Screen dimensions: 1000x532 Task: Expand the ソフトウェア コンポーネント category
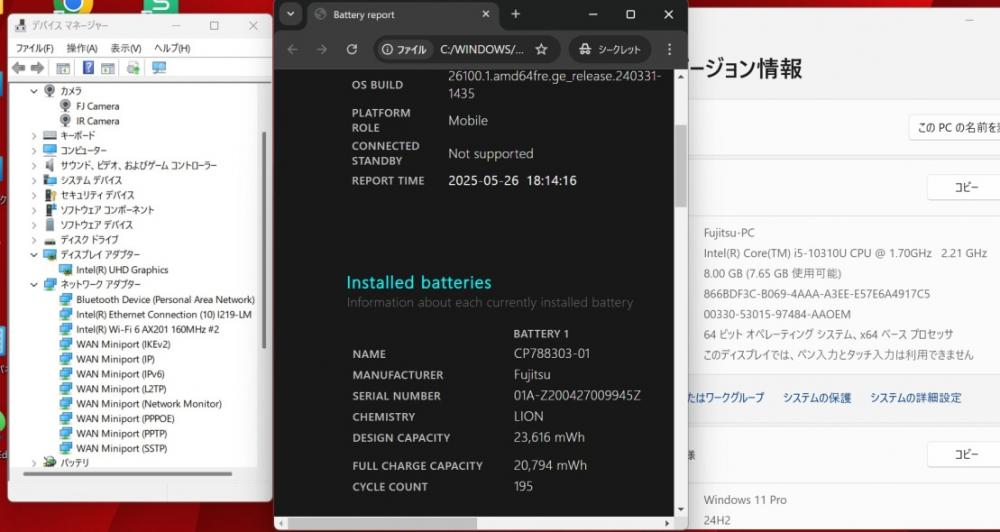pyautogui.click(x=34, y=210)
